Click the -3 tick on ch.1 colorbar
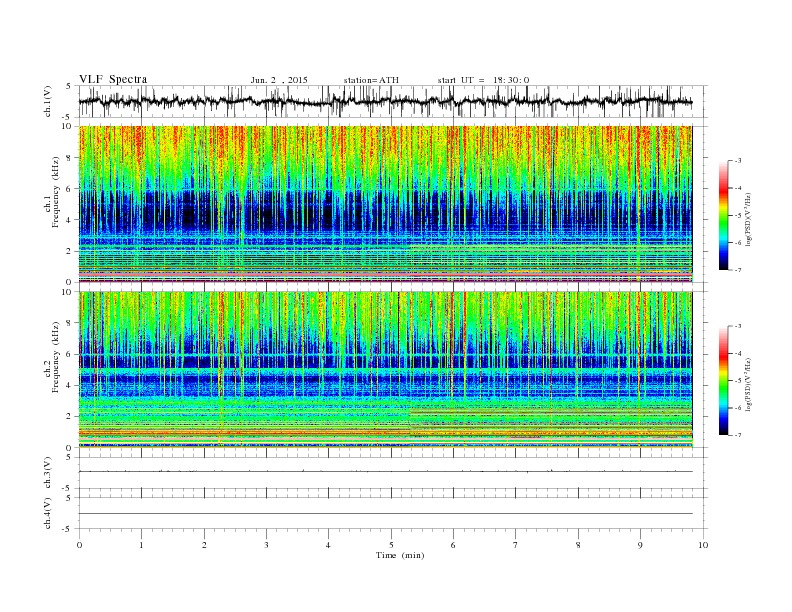 click(x=737, y=161)
